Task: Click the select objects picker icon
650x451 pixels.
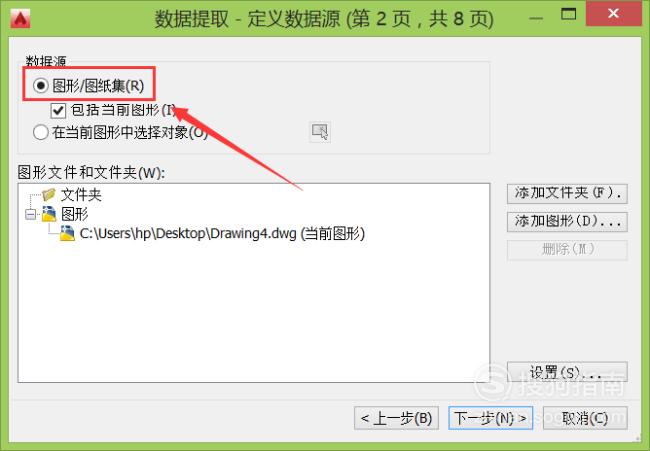Action: pyautogui.click(x=320, y=132)
